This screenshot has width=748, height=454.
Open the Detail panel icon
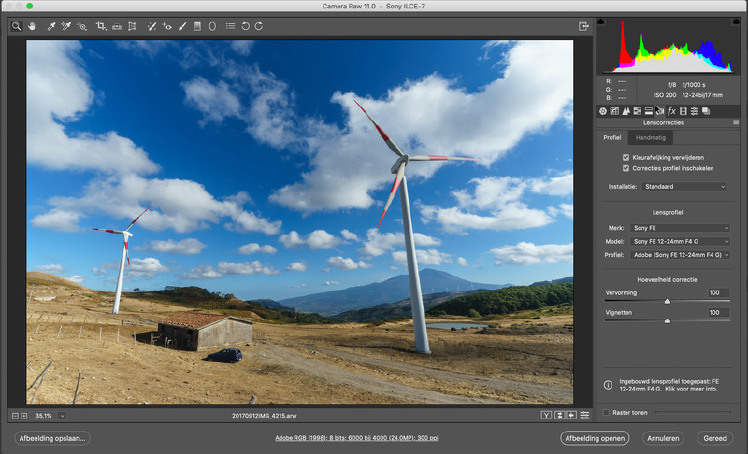[x=626, y=111]
